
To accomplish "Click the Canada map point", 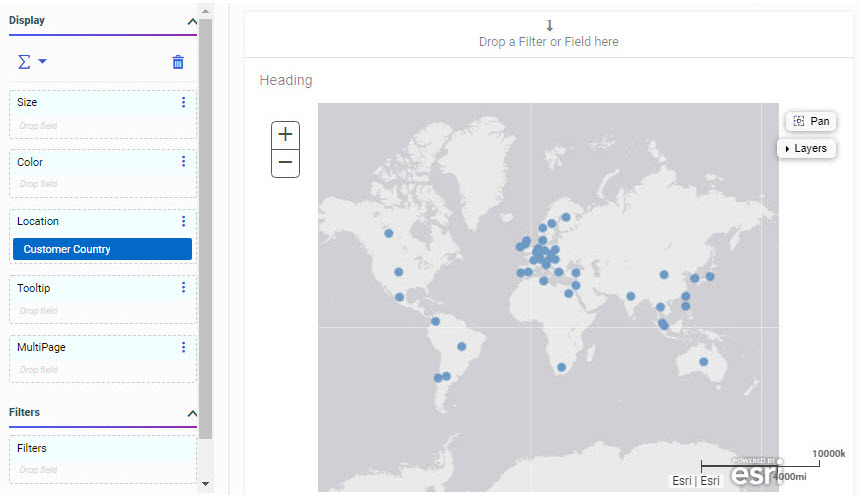I will (x=389, y=234).
